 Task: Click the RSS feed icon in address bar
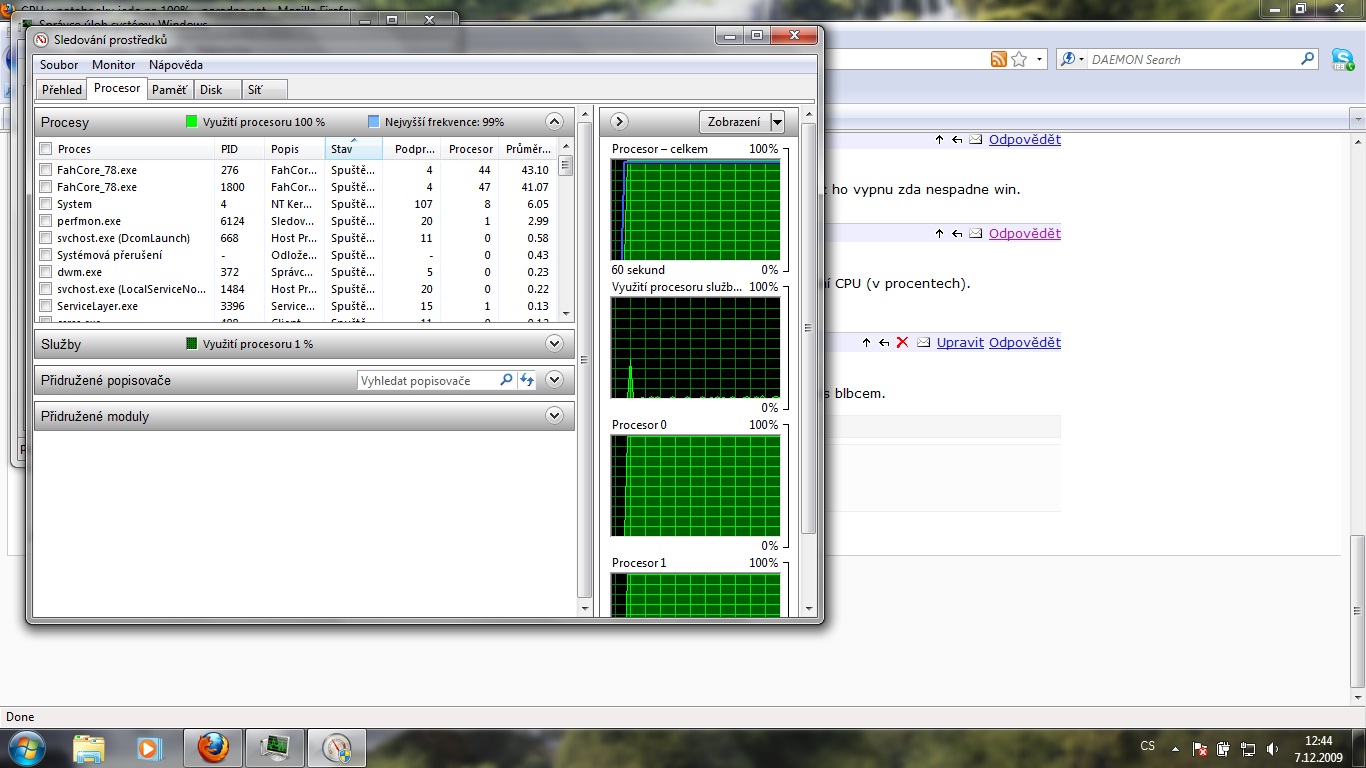[998, 59]
